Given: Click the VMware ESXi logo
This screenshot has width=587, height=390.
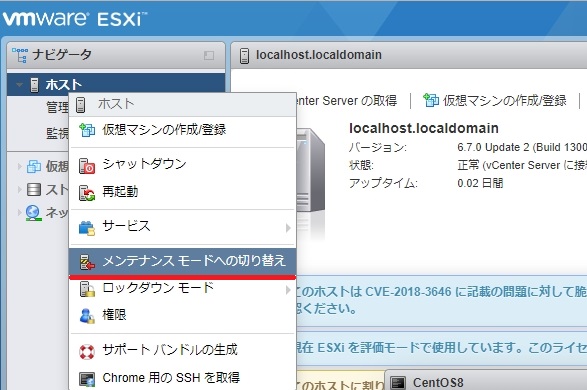Looking at the screenshot, I should click(75, 19).
